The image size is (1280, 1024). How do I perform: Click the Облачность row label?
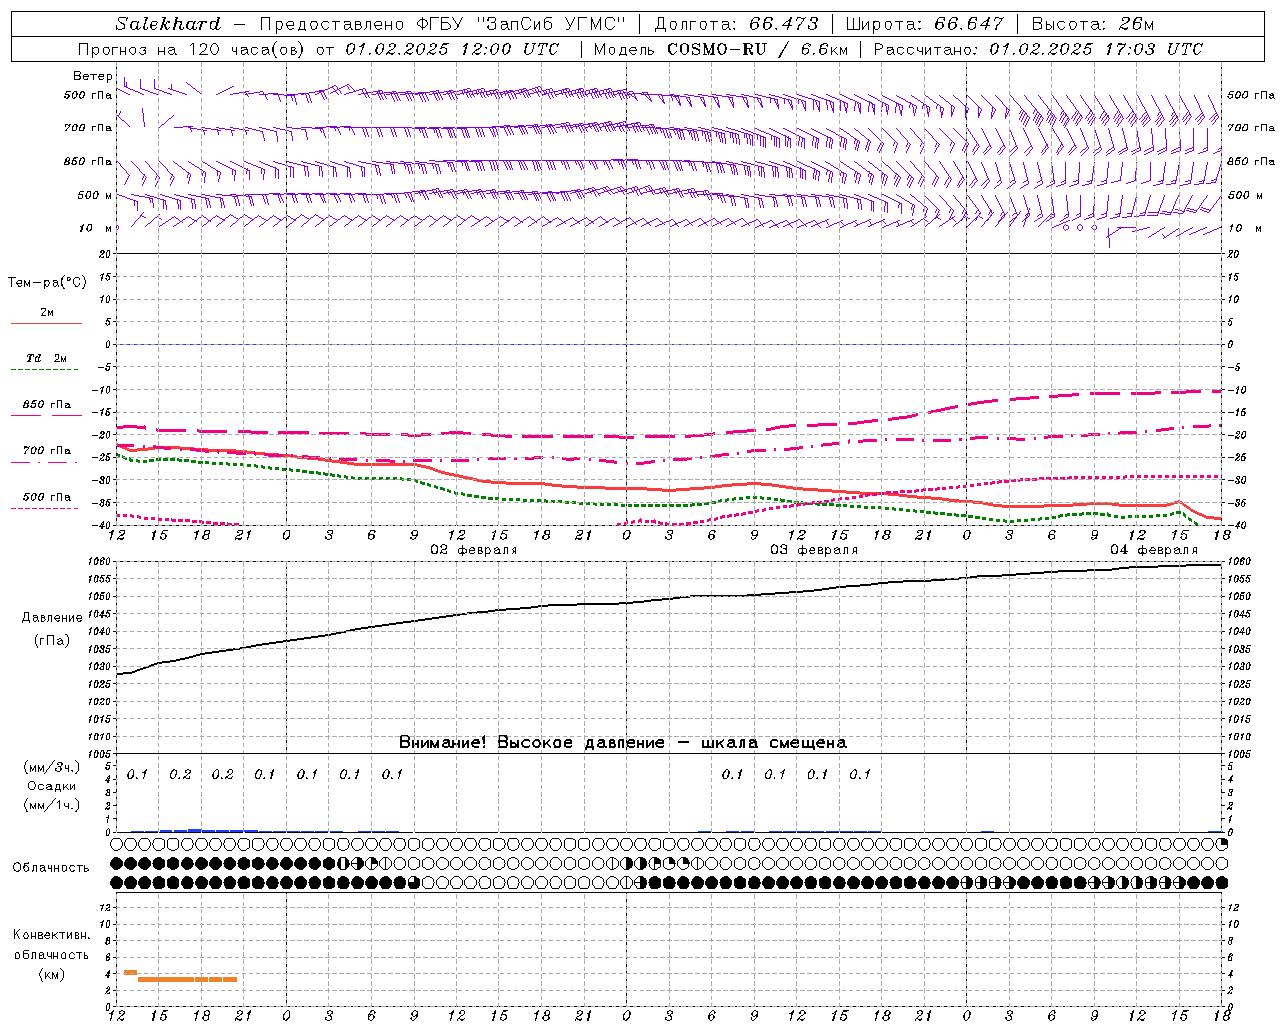(51, 868)
